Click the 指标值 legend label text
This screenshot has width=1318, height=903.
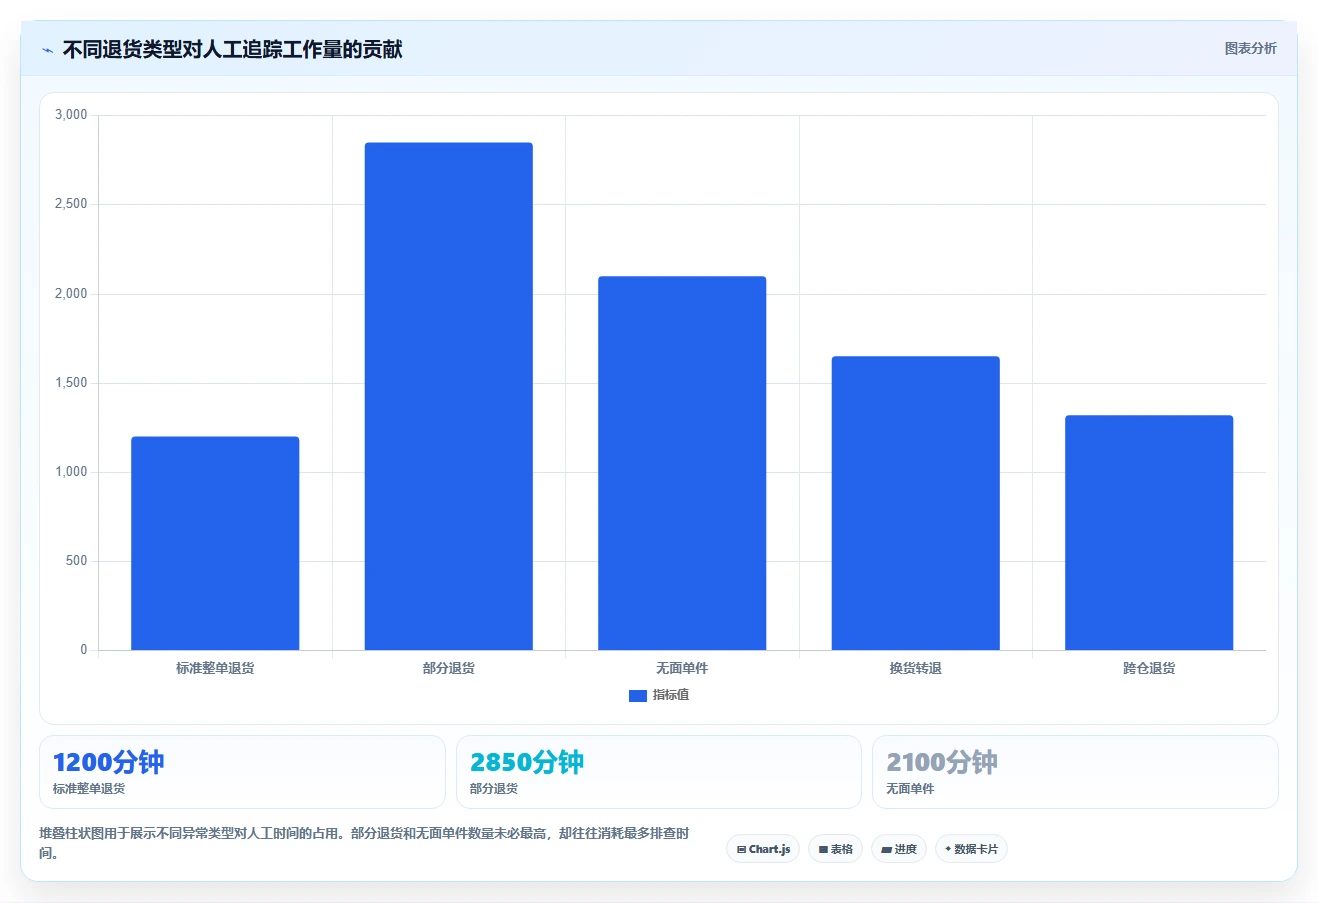[671, 695]
